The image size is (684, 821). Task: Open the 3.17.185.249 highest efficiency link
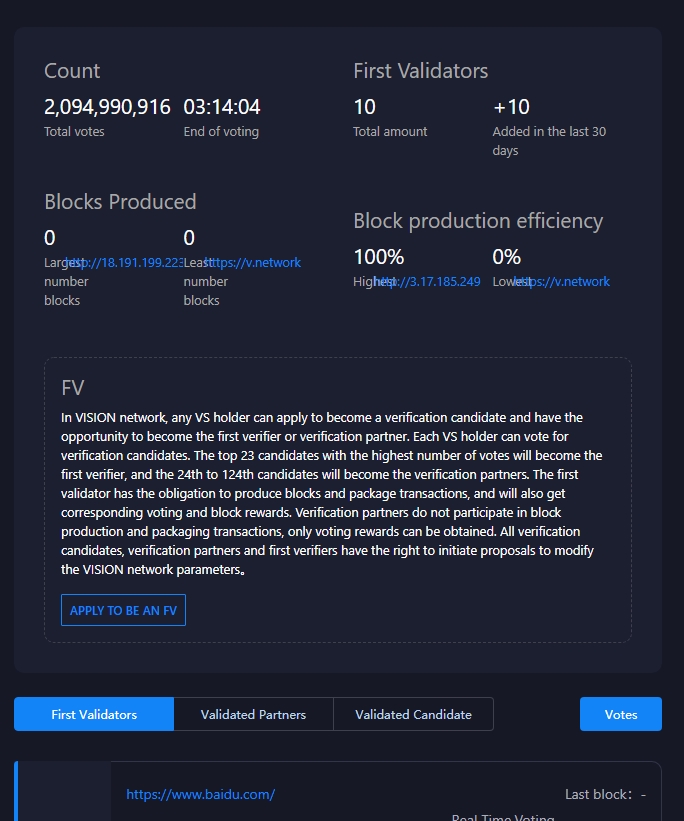pyautogui.click(x=428, y=282)
